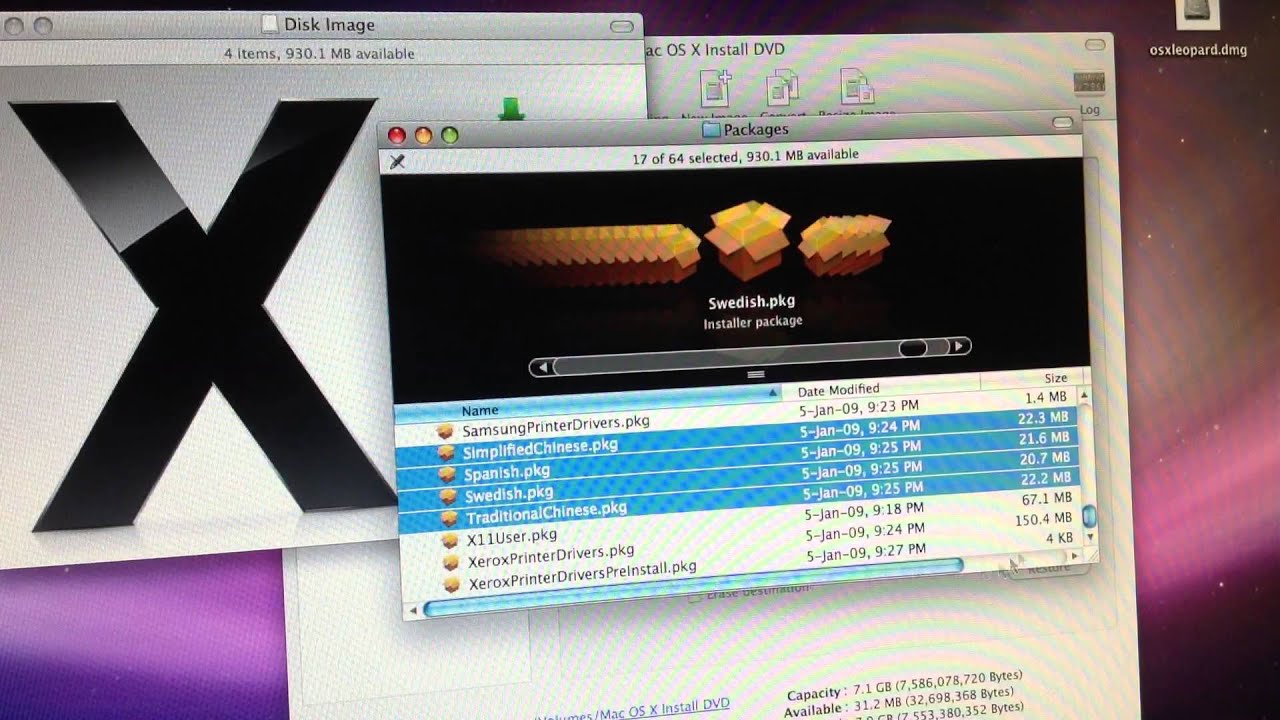Click the crossed-out pencil read-only icon
The image size is (1280, 720).
click(x=397, y=161)
